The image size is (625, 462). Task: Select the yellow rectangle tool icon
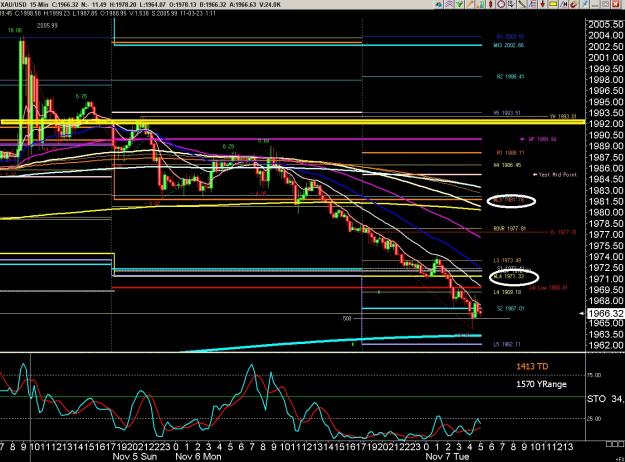(x=553, y=4)
